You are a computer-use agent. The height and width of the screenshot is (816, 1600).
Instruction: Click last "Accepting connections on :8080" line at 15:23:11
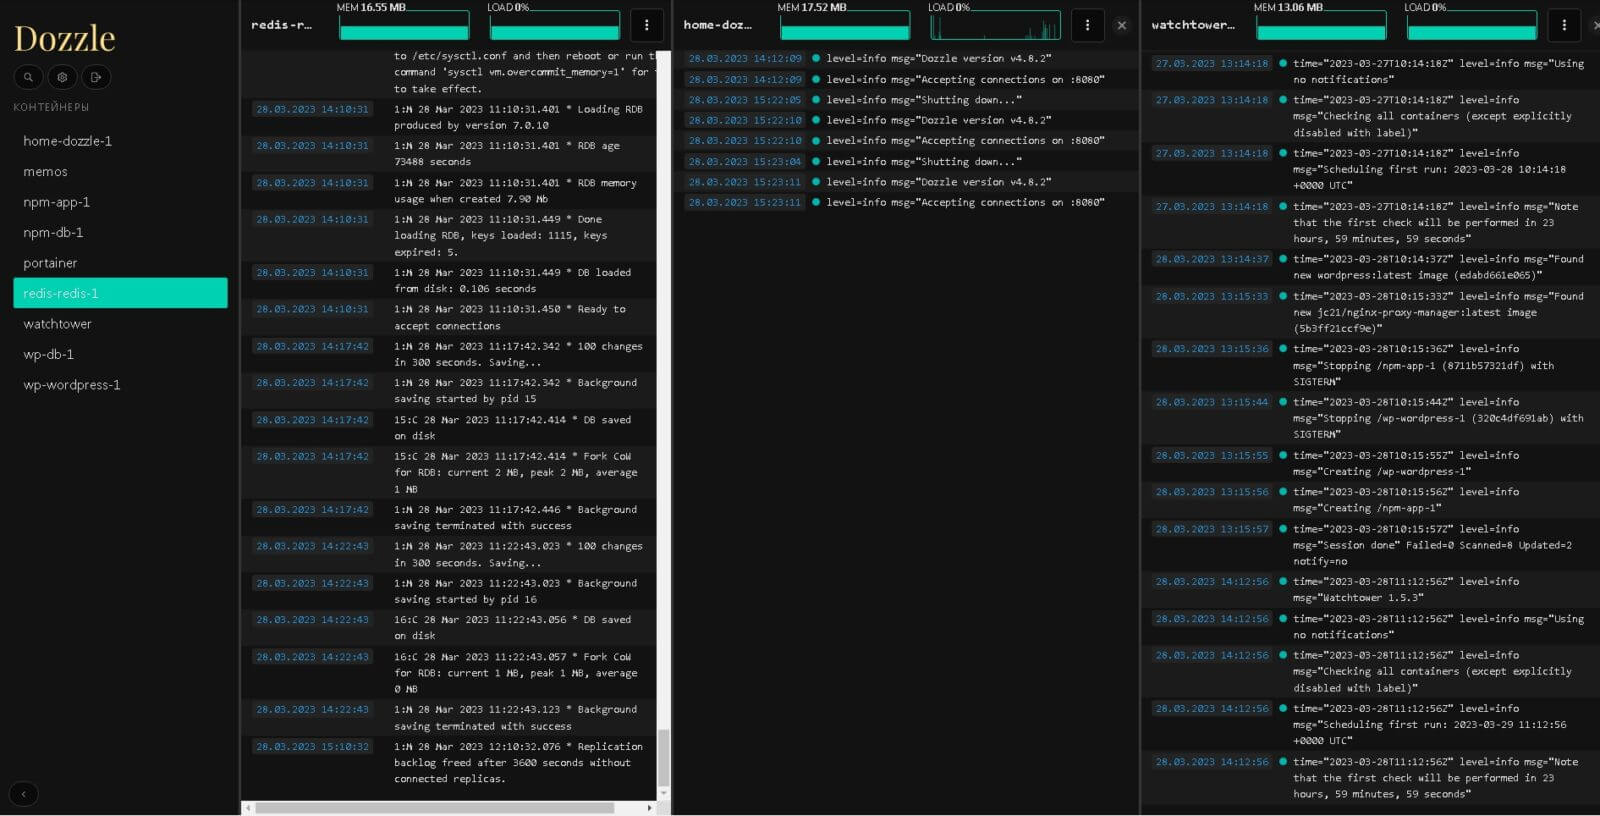click(x=965, y=203)
